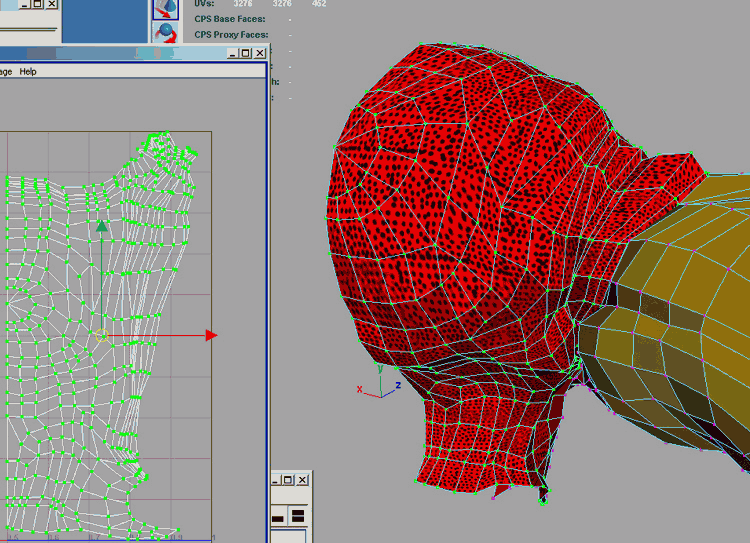Close the UV texture editor window
The width and height of the screenshot is (750, 543).
[258, 53]
